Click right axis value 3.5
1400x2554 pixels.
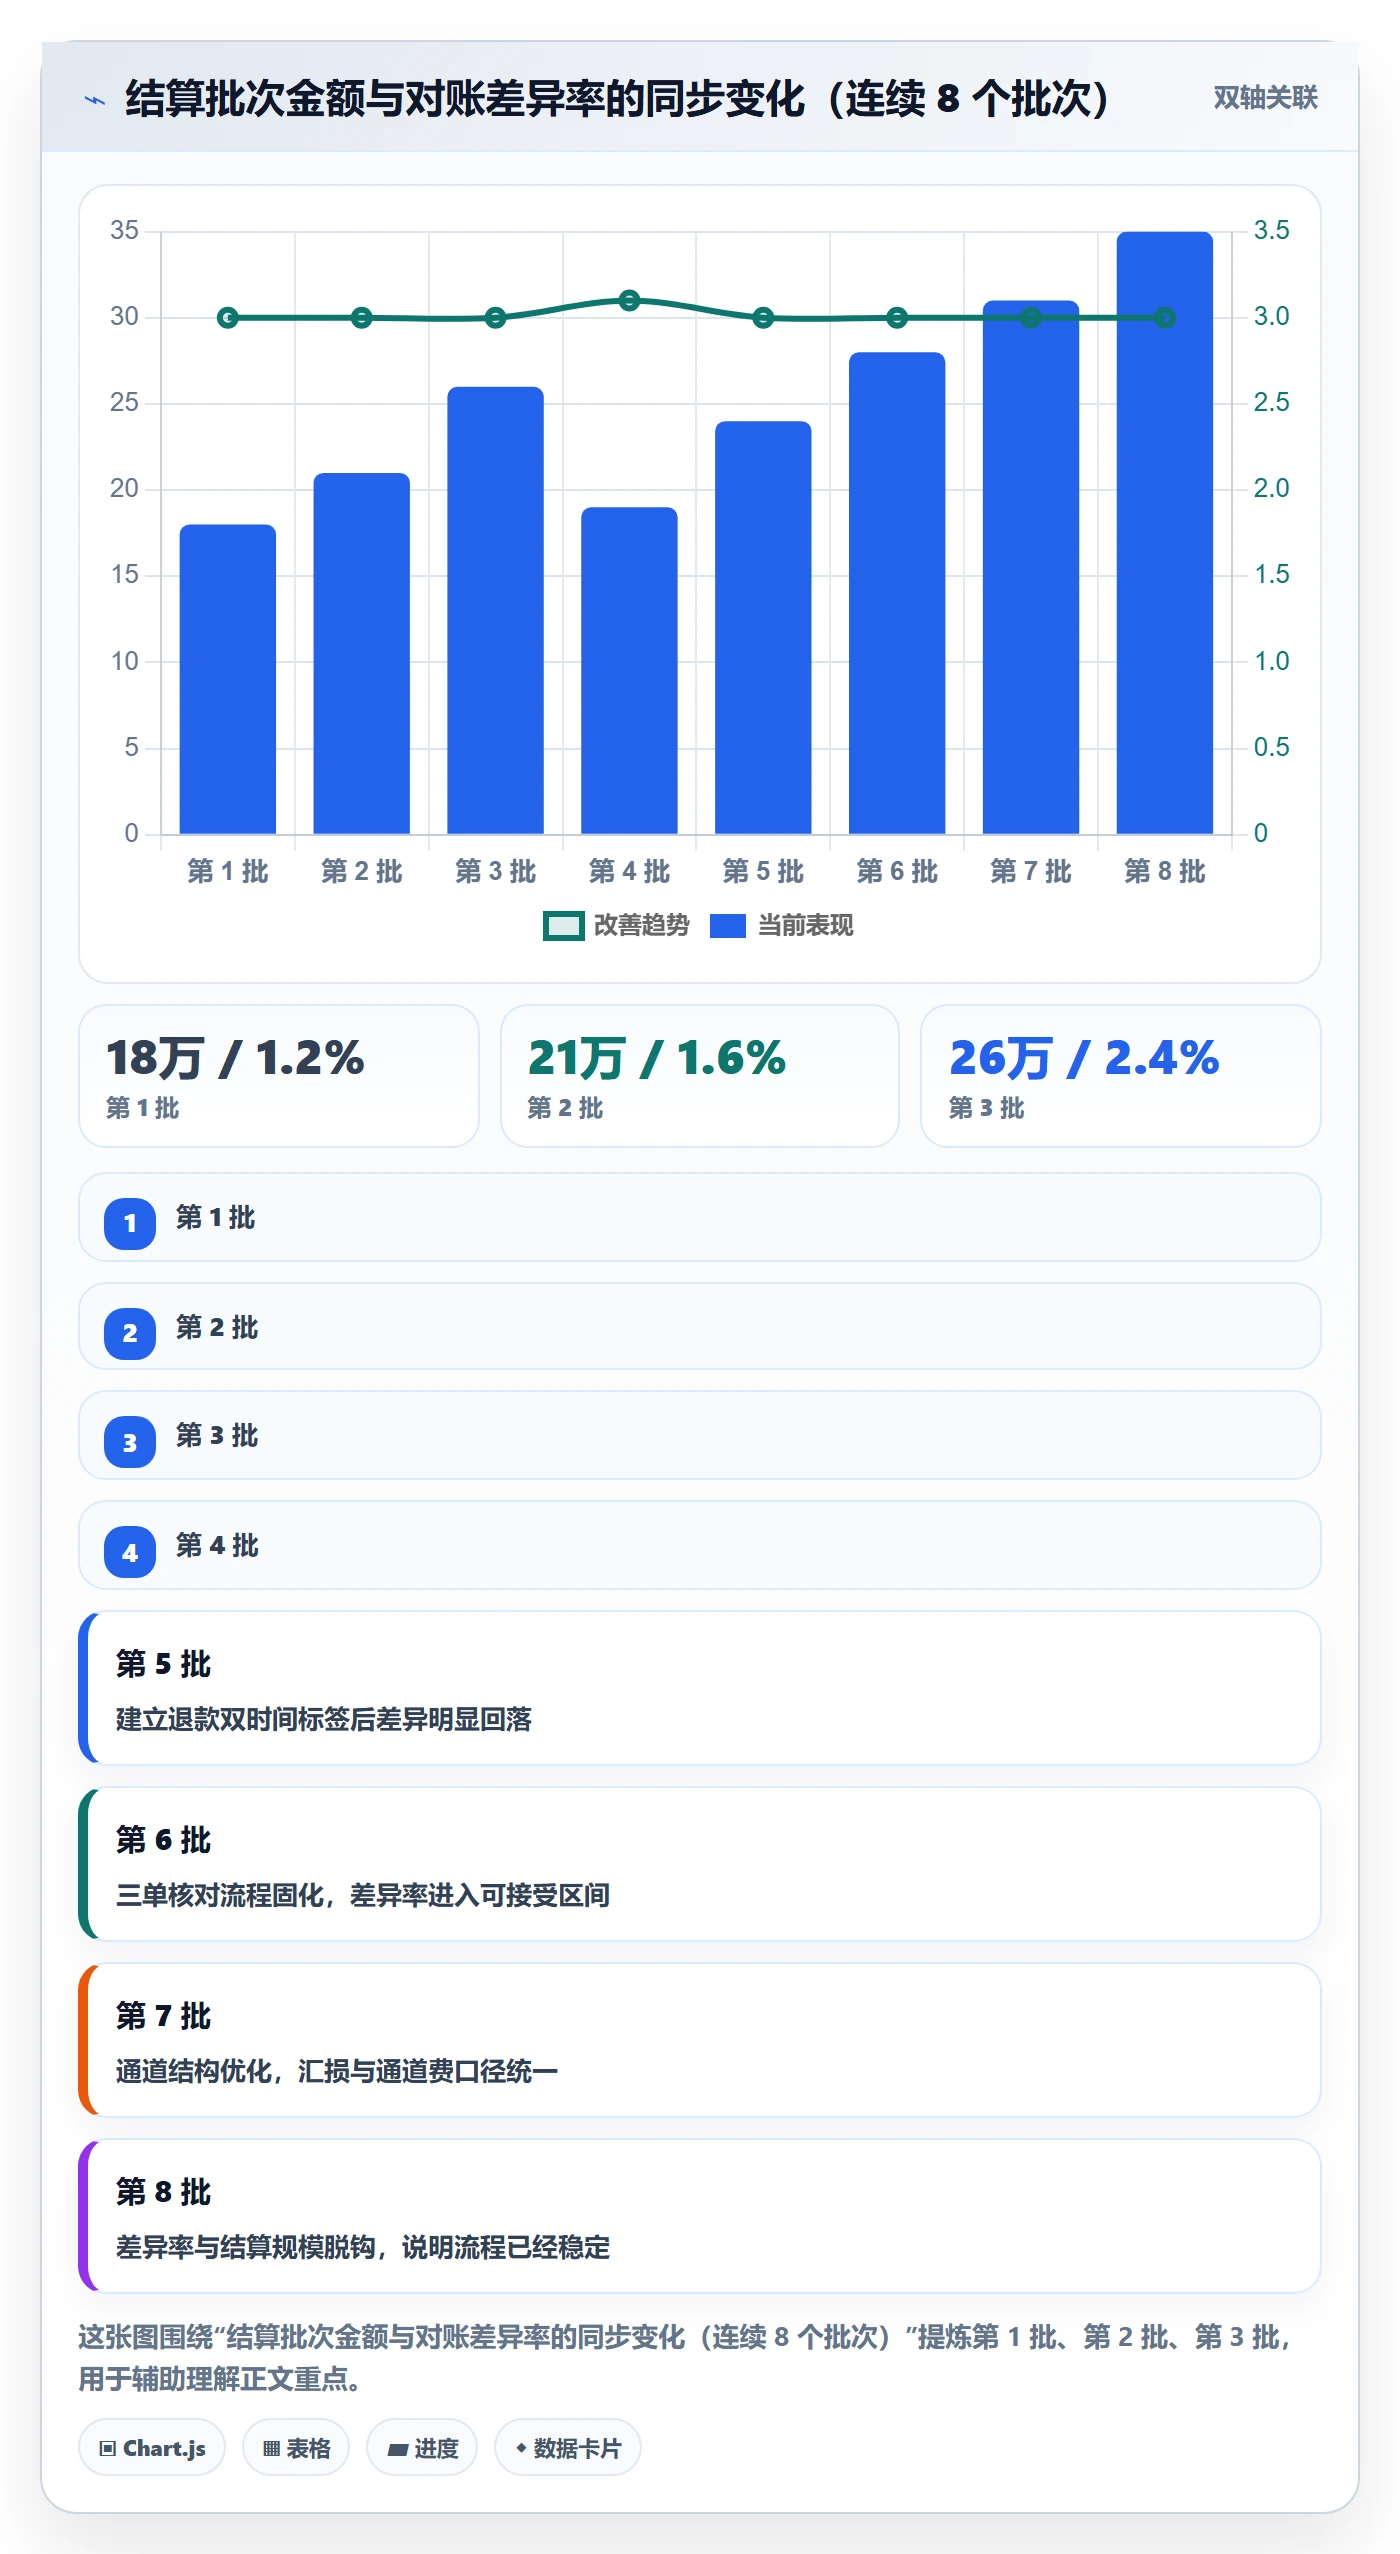click(1271, 231)
